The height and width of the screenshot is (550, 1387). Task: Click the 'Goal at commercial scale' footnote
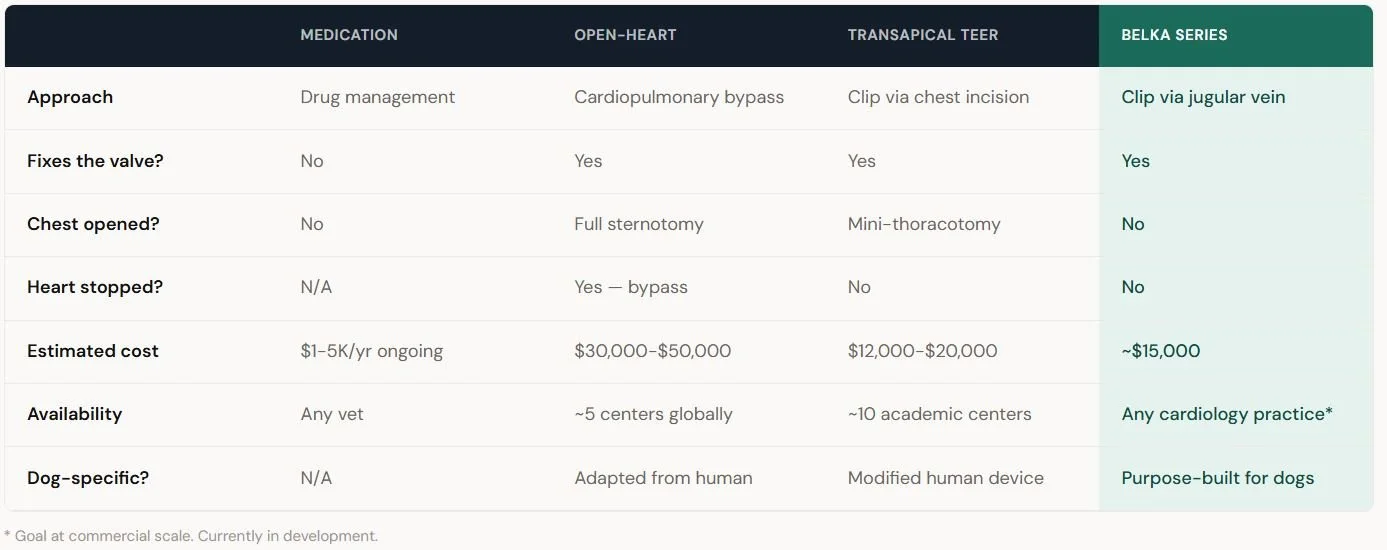tap(191, 536)
